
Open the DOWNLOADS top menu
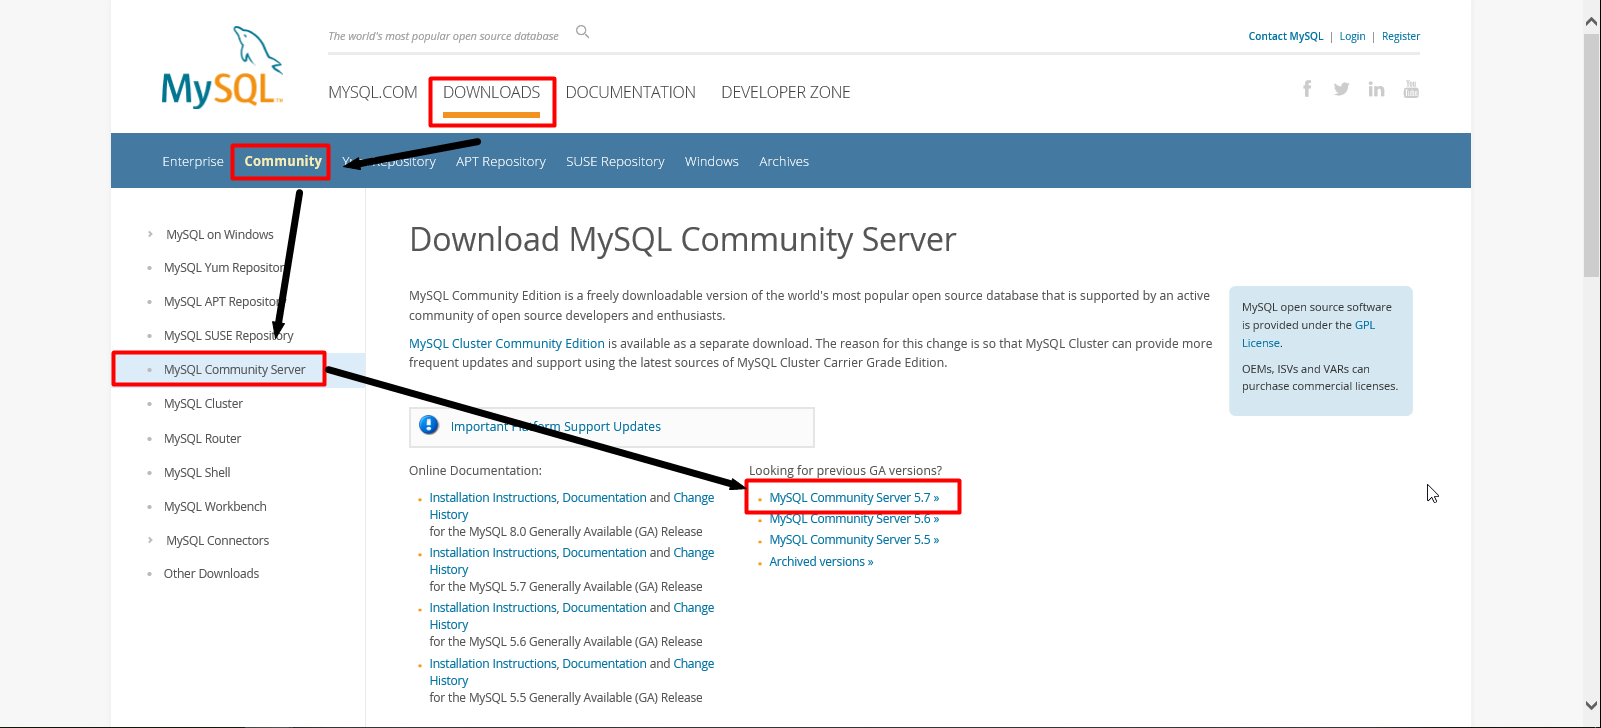[x=491, y=92]
